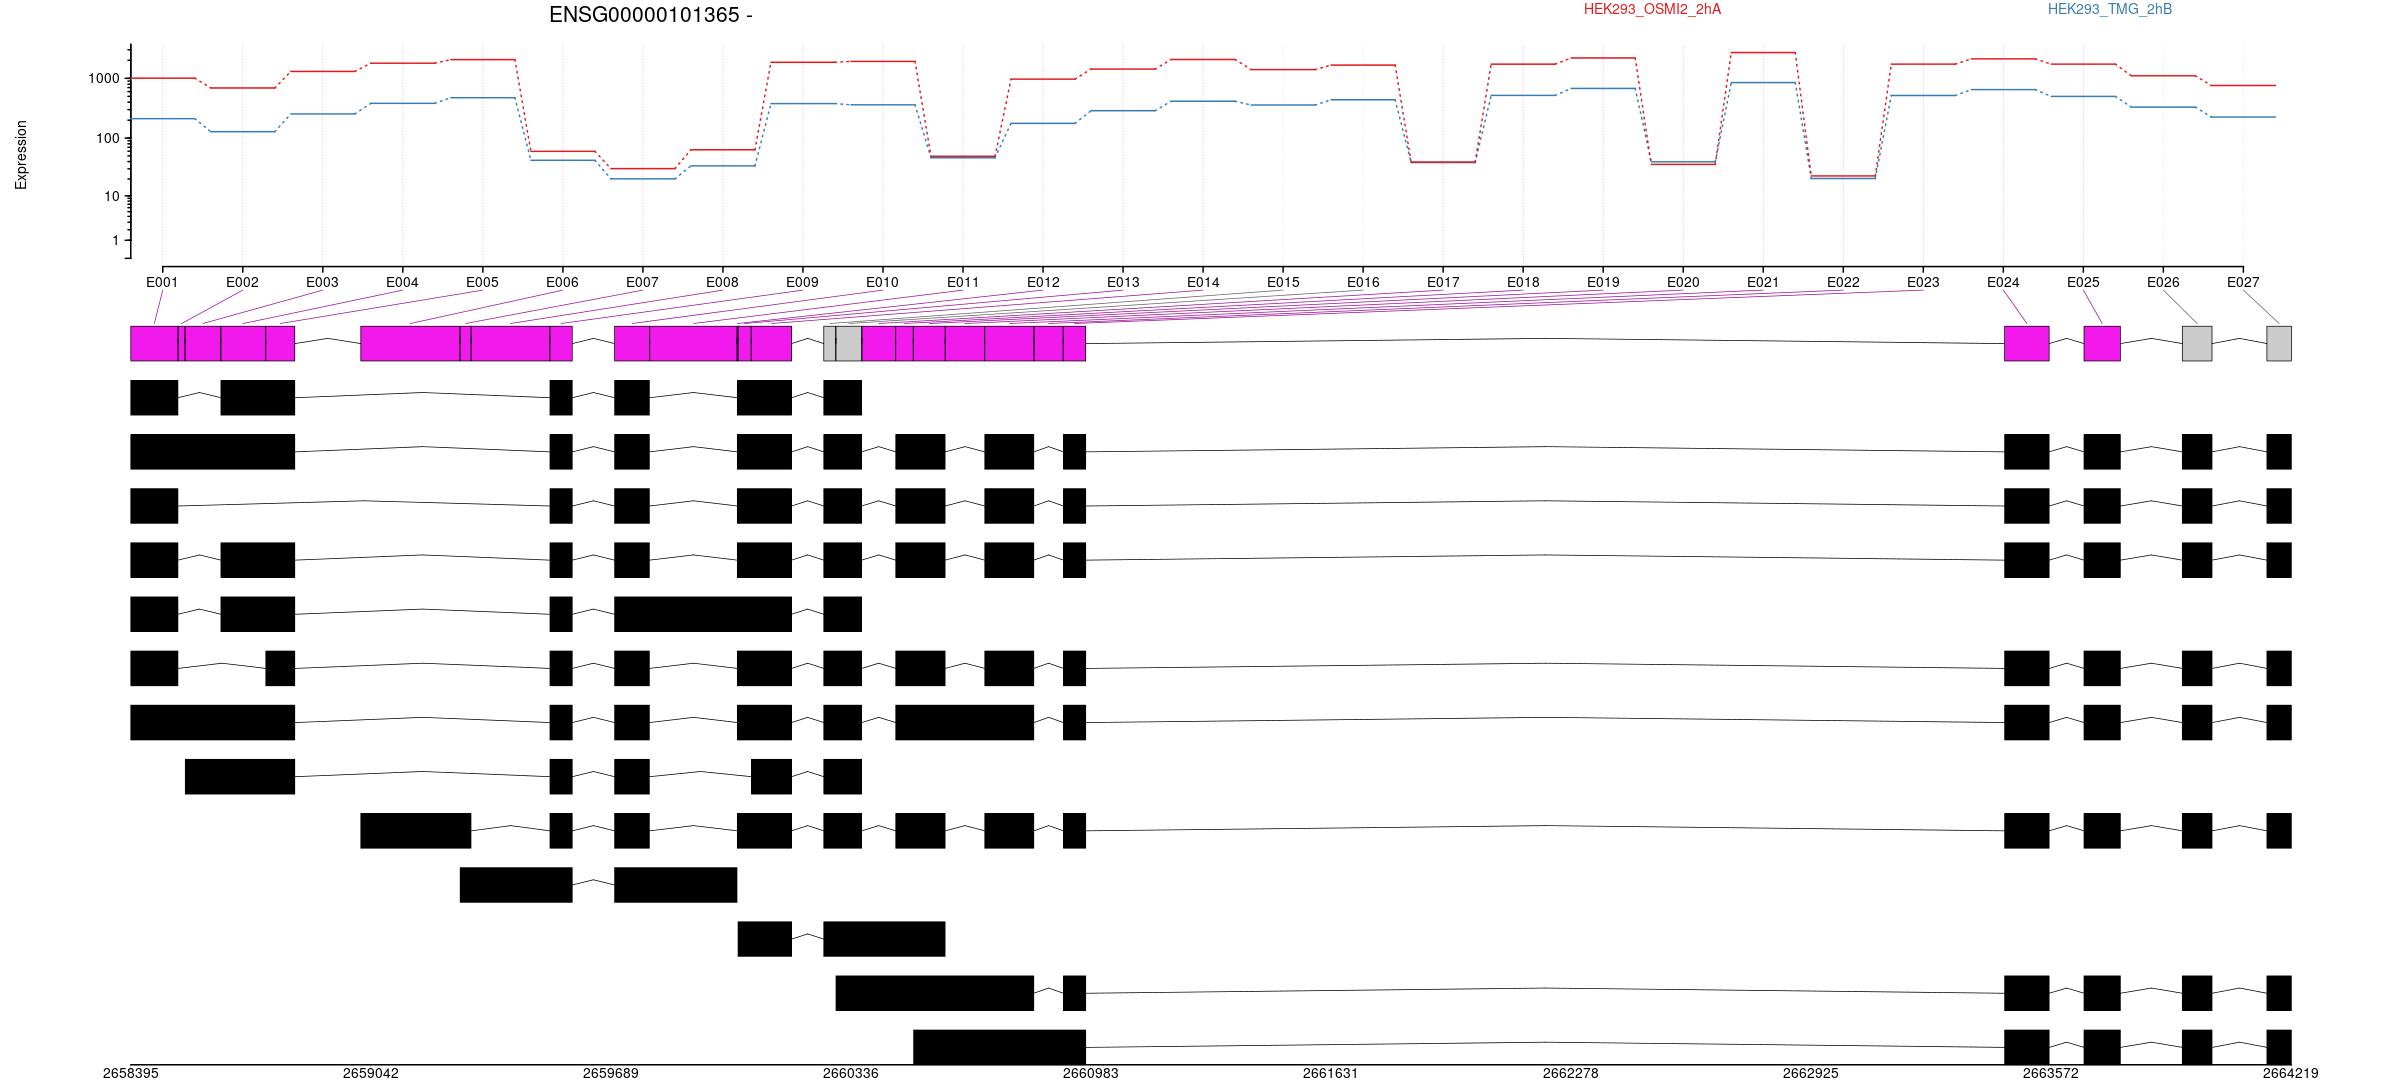2400x1090 pixels.
Task: Select exon label E006
Action: point(562,282)
